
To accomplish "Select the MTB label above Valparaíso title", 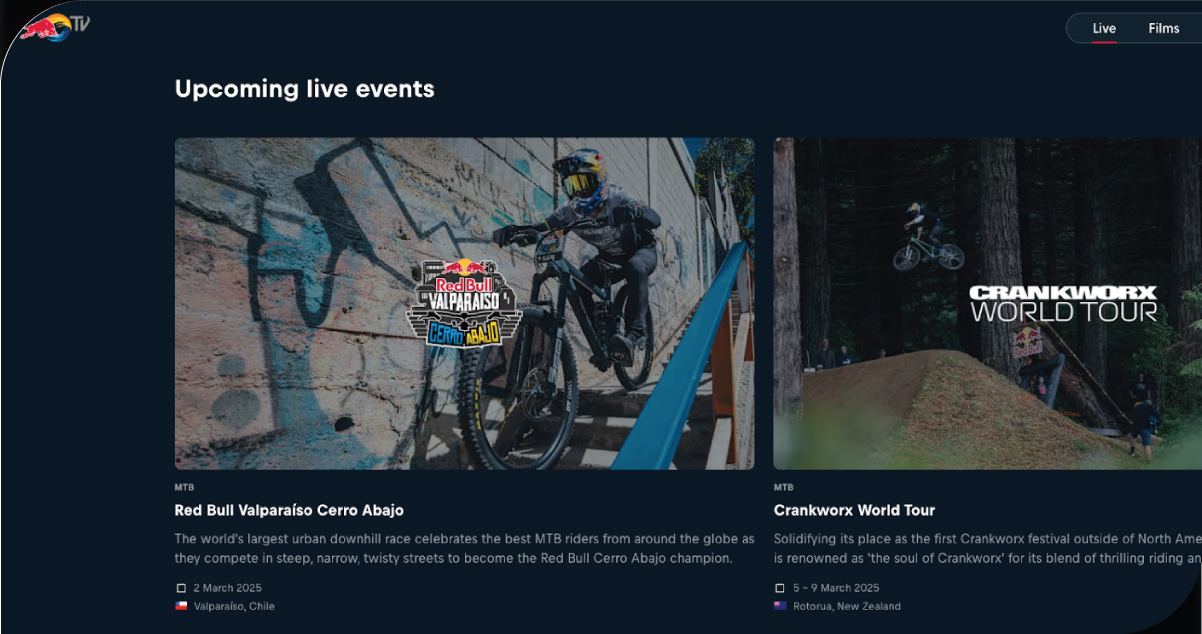I will coord(184,487).
